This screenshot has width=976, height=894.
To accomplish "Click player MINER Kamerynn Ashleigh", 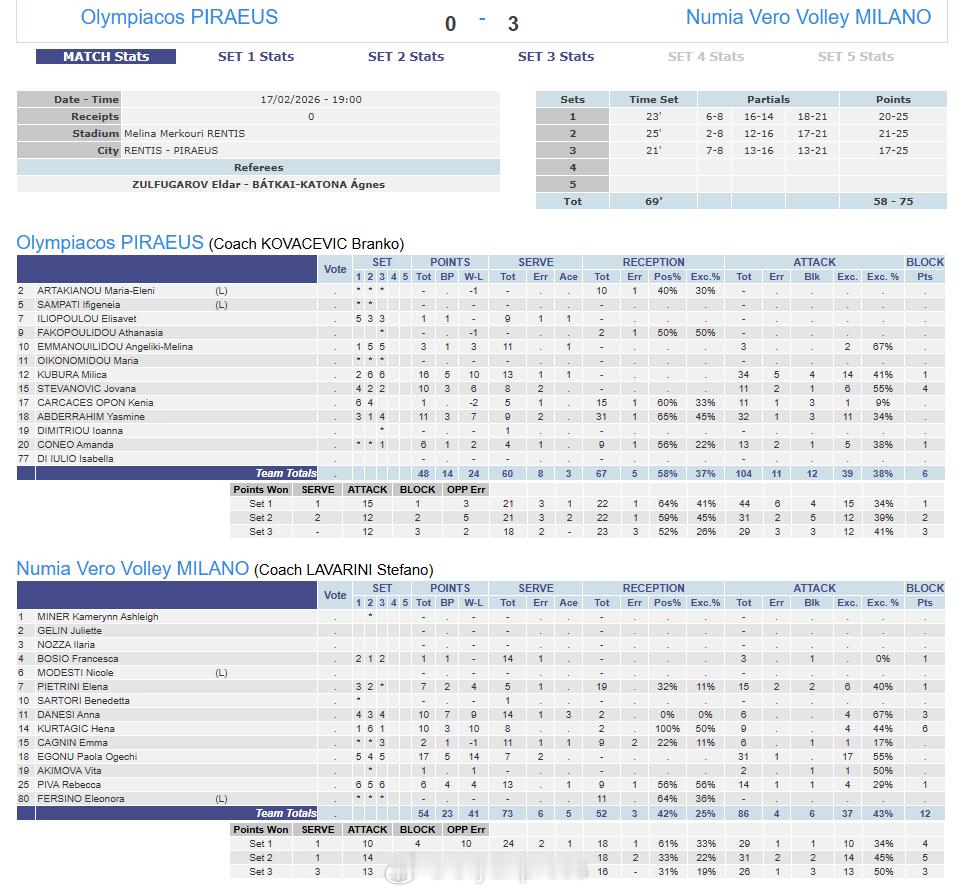I will point(98,616).
